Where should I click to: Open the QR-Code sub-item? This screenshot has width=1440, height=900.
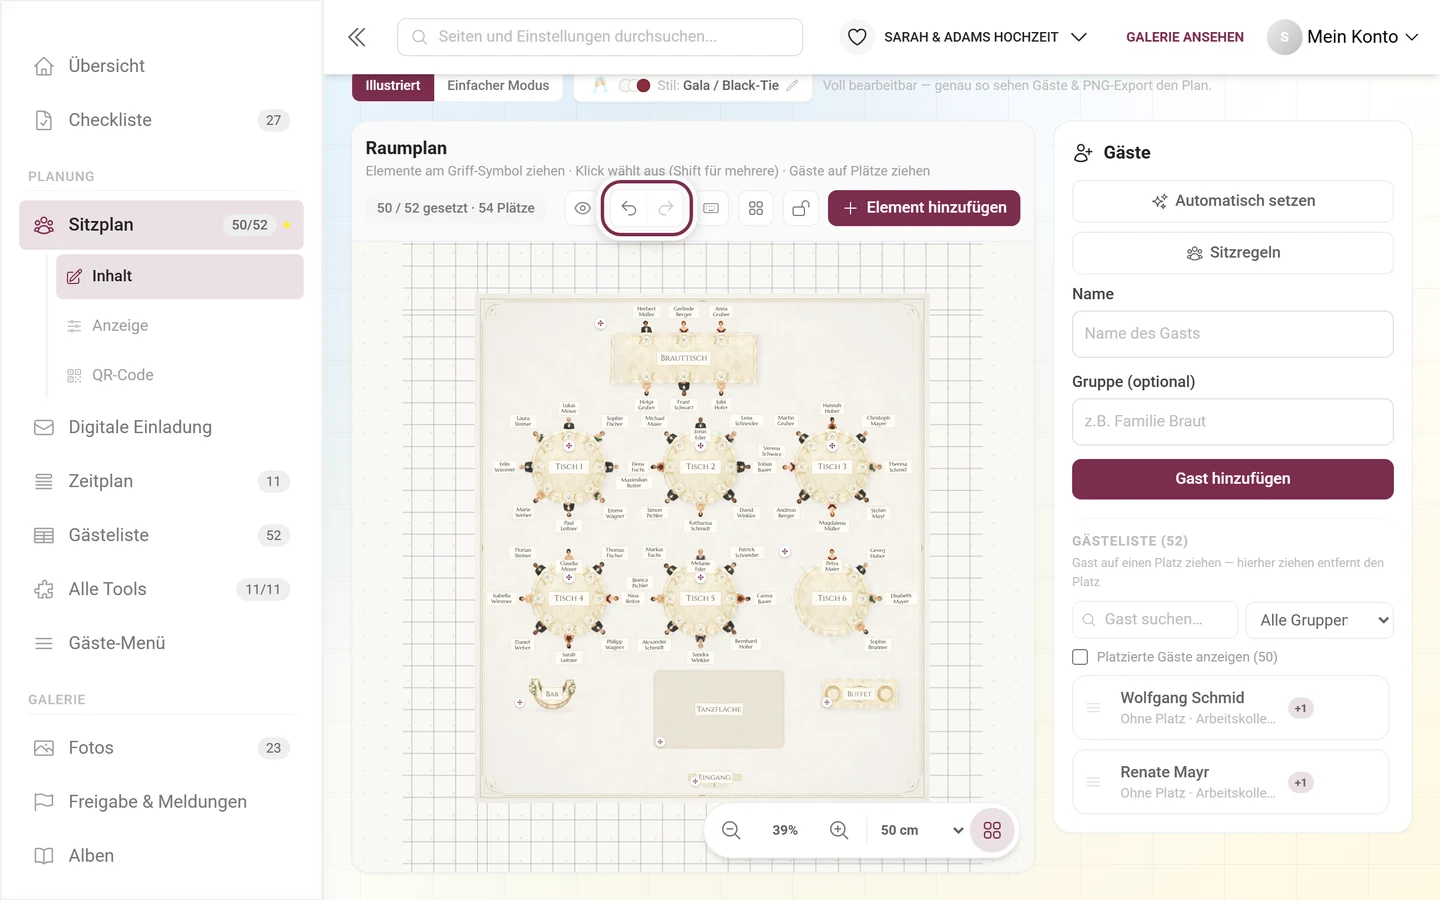tap(180, 375)
